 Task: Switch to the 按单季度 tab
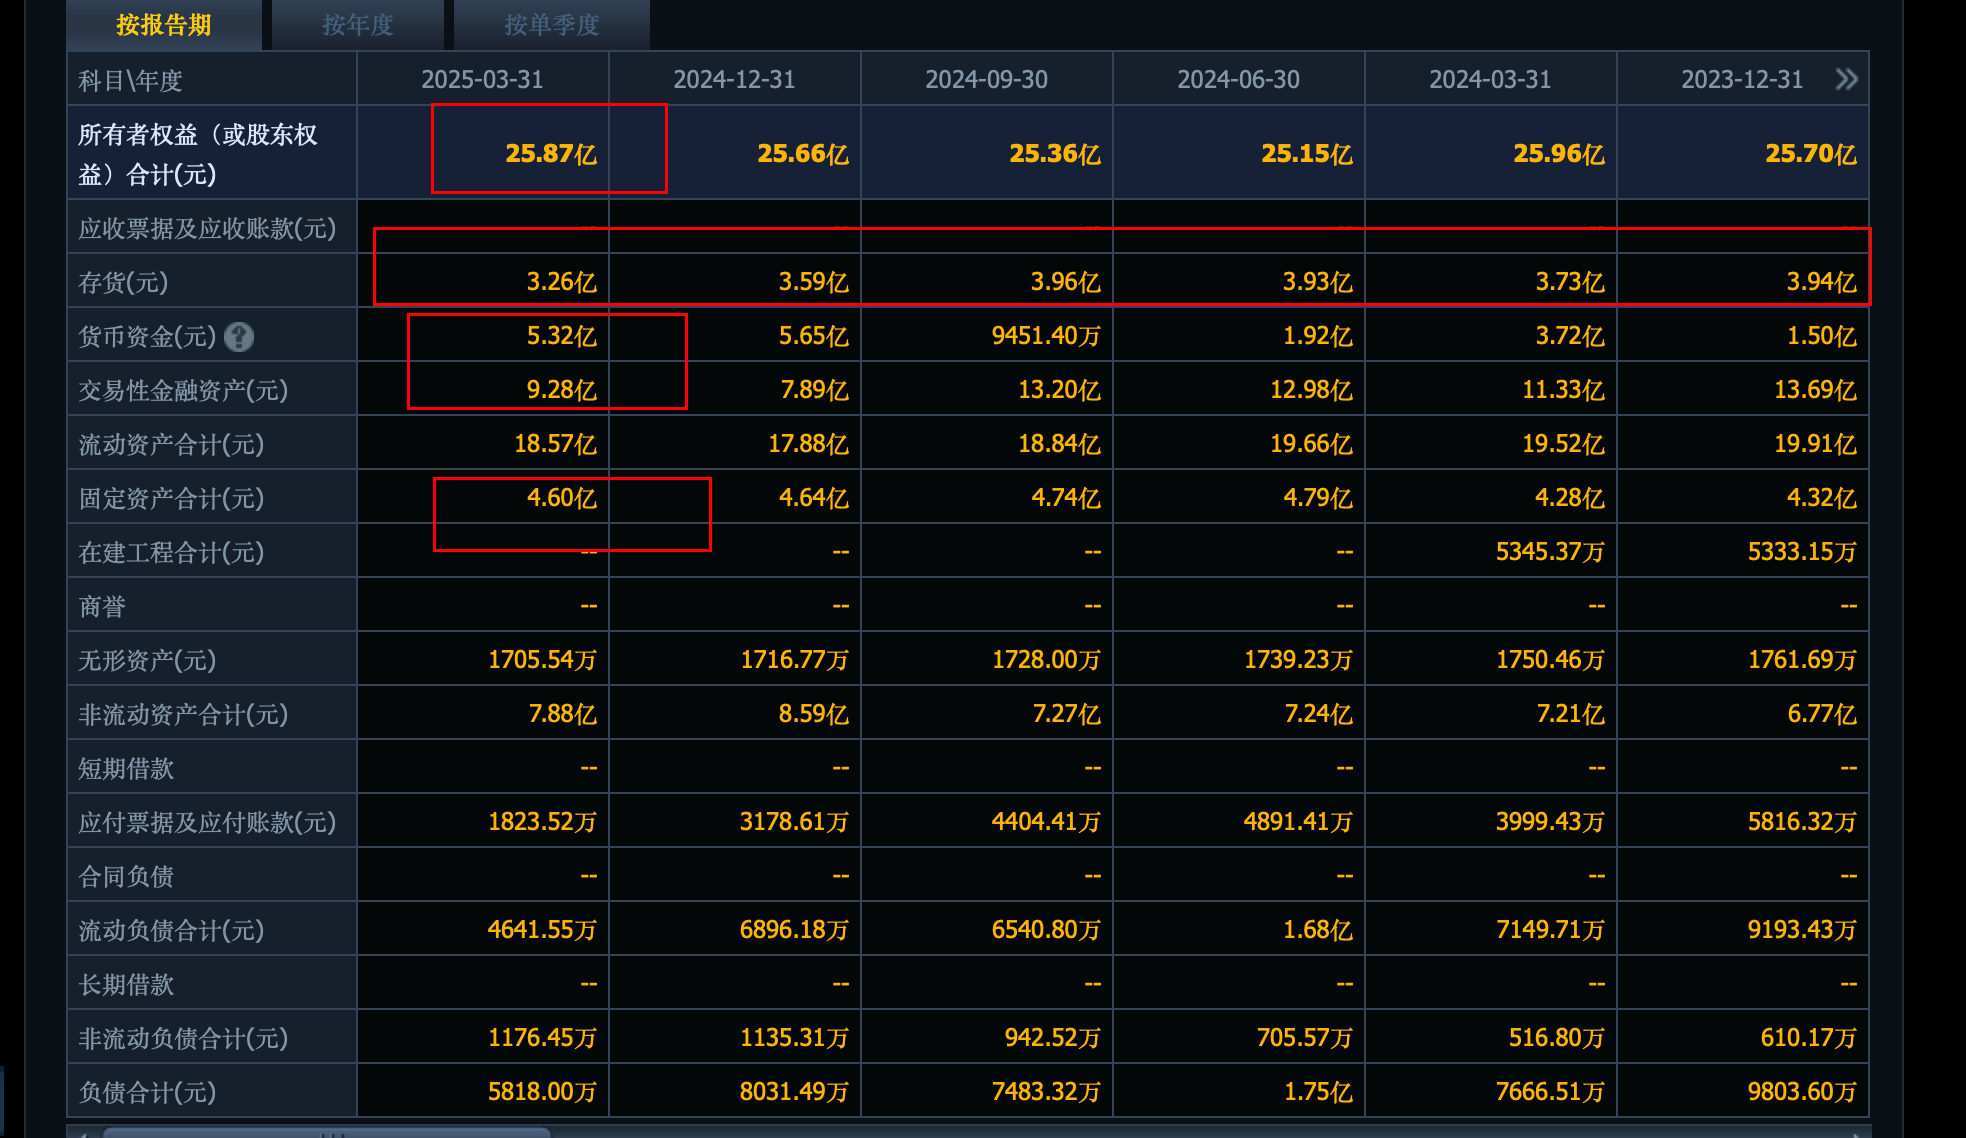[552, 25]
